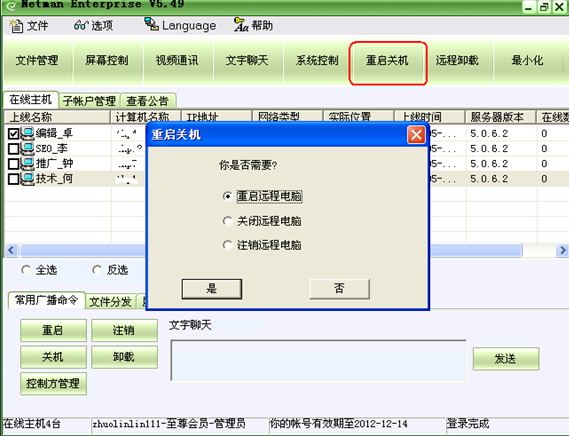The height and width of the screenshot is (436, 569).
Task: Click the Language network icon
Action: [x=151, y=24]
